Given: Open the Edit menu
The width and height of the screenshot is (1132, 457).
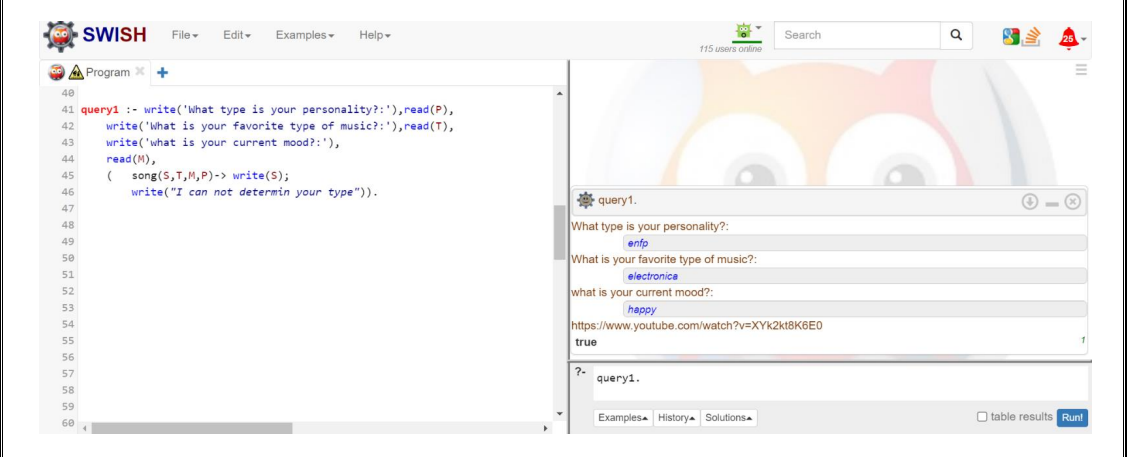Looking at the screenshot, I should point(237,35).
